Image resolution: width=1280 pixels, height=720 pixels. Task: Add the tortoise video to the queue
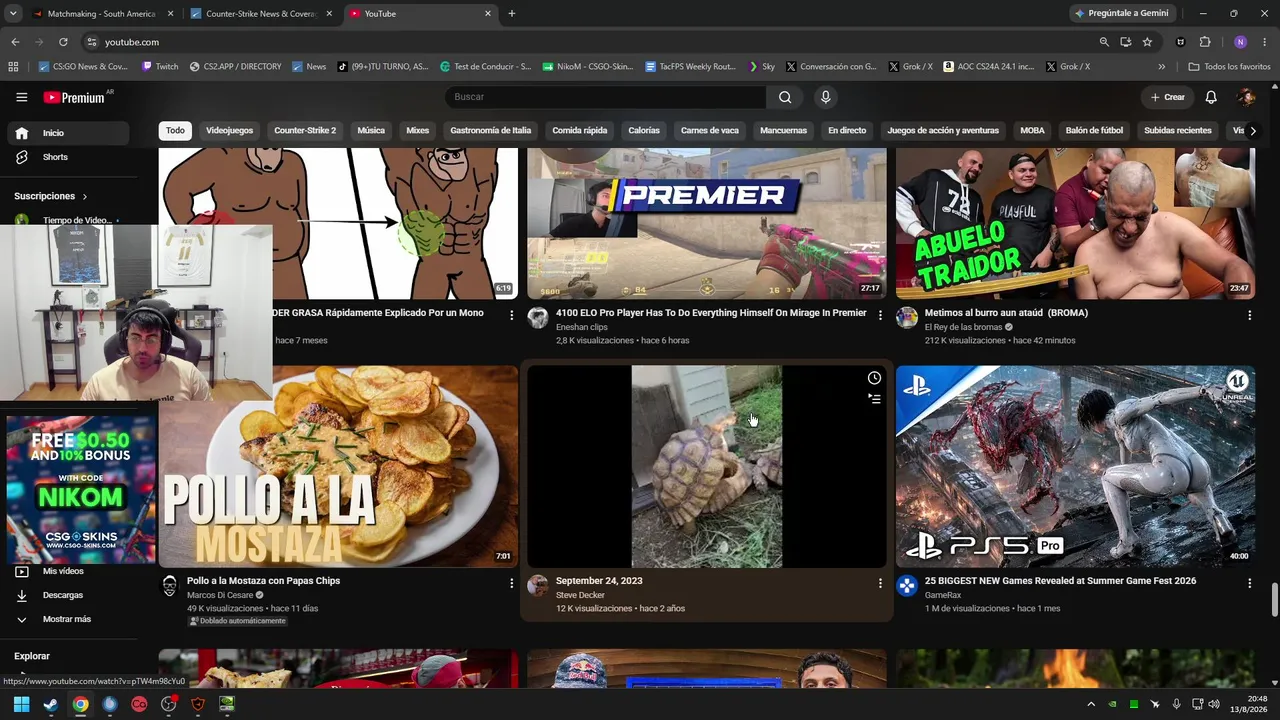click(874, 399)
